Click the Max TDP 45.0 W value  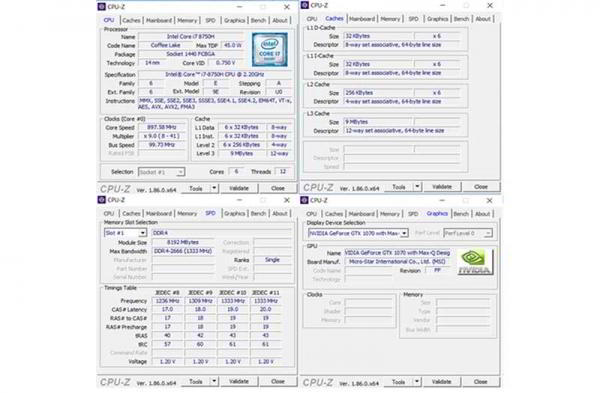(232, 45)
